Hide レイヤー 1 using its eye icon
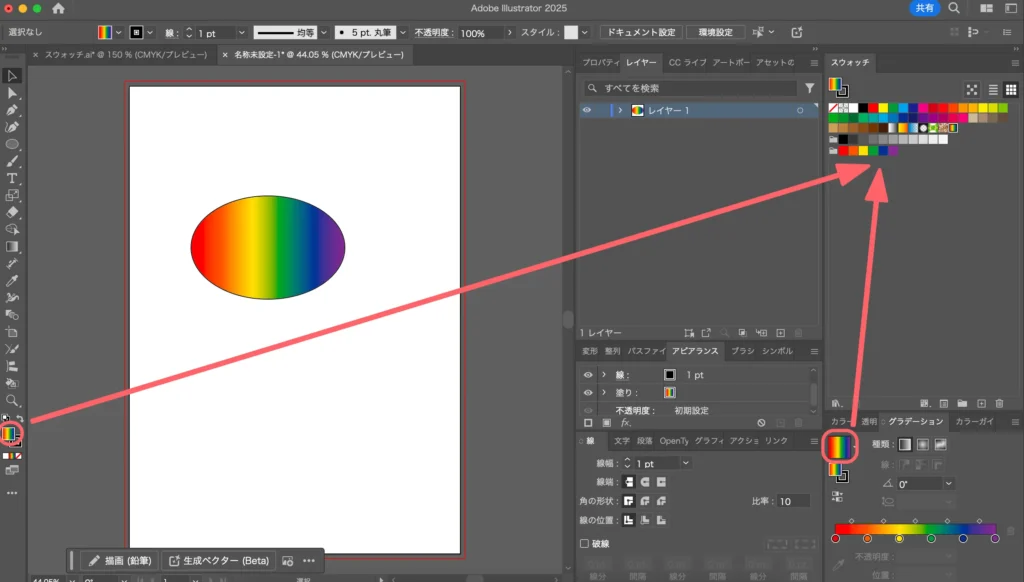The image size is (1024, 582). 587,110
